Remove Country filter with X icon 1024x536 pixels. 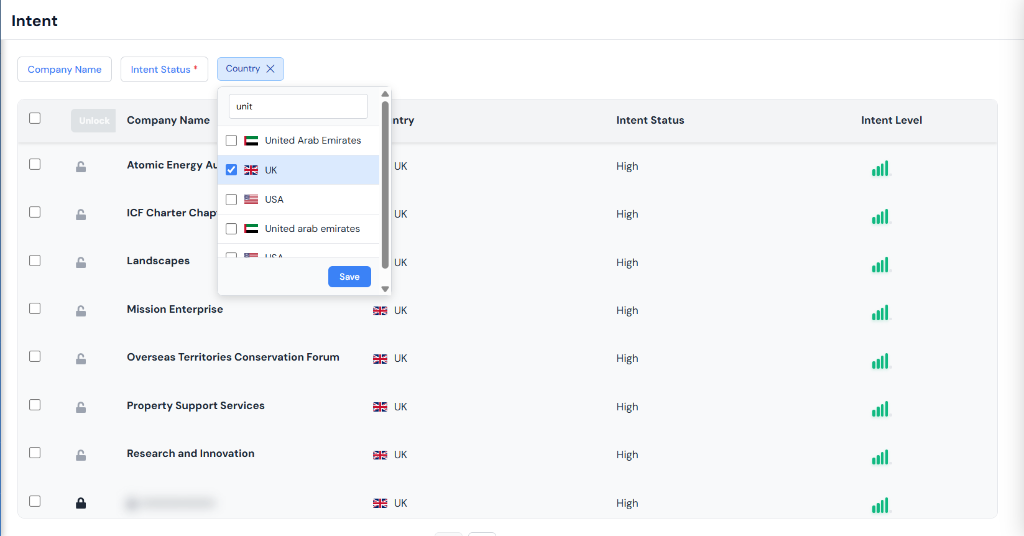[x=270, y=69]
